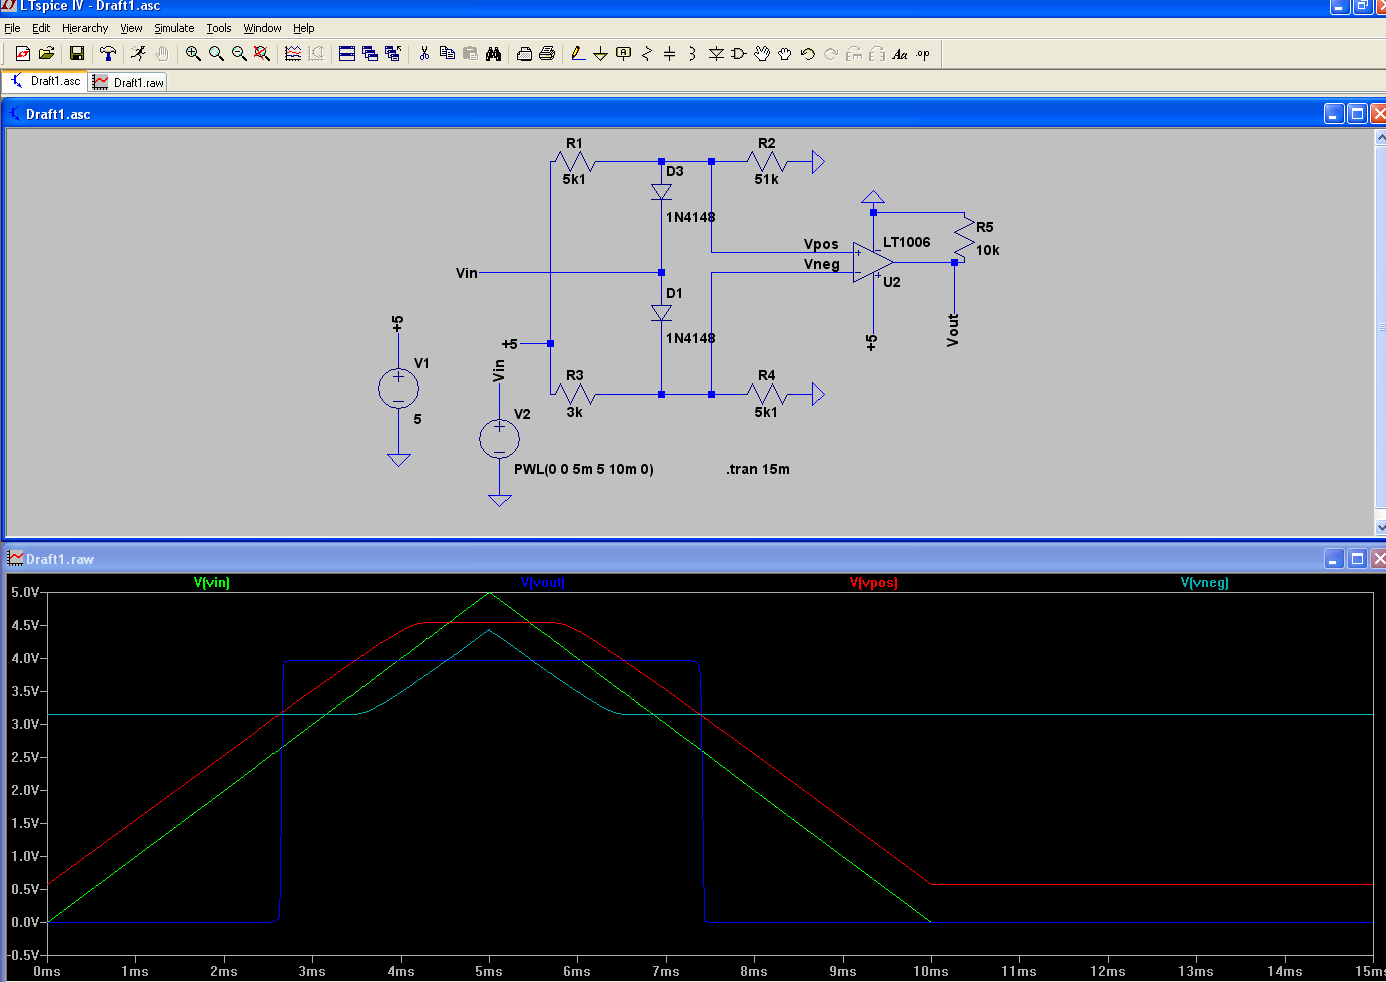Select the Drag closed-hand tool
The image size is (1386, 982).
pyautogui.click(x=785, y=54)
